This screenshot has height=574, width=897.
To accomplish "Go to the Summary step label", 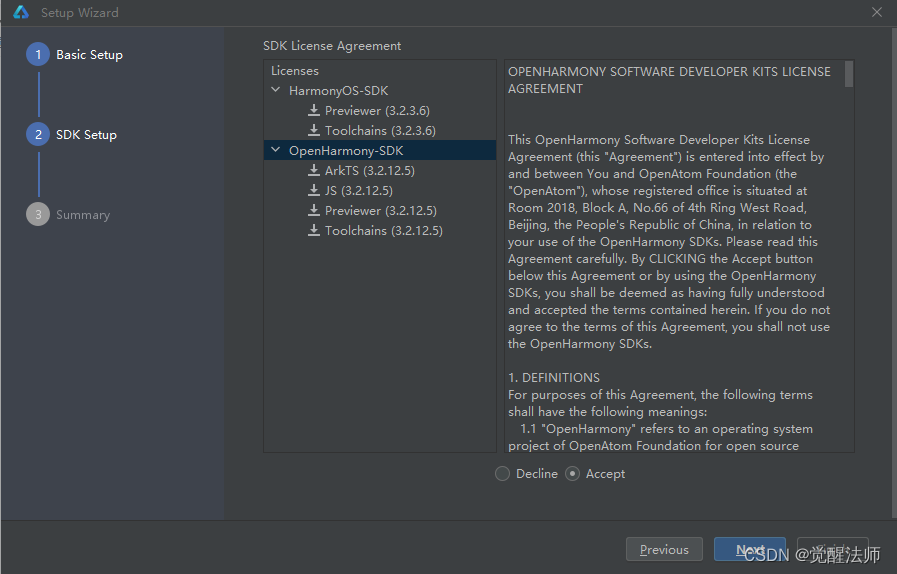I will [x=83, y=215].
